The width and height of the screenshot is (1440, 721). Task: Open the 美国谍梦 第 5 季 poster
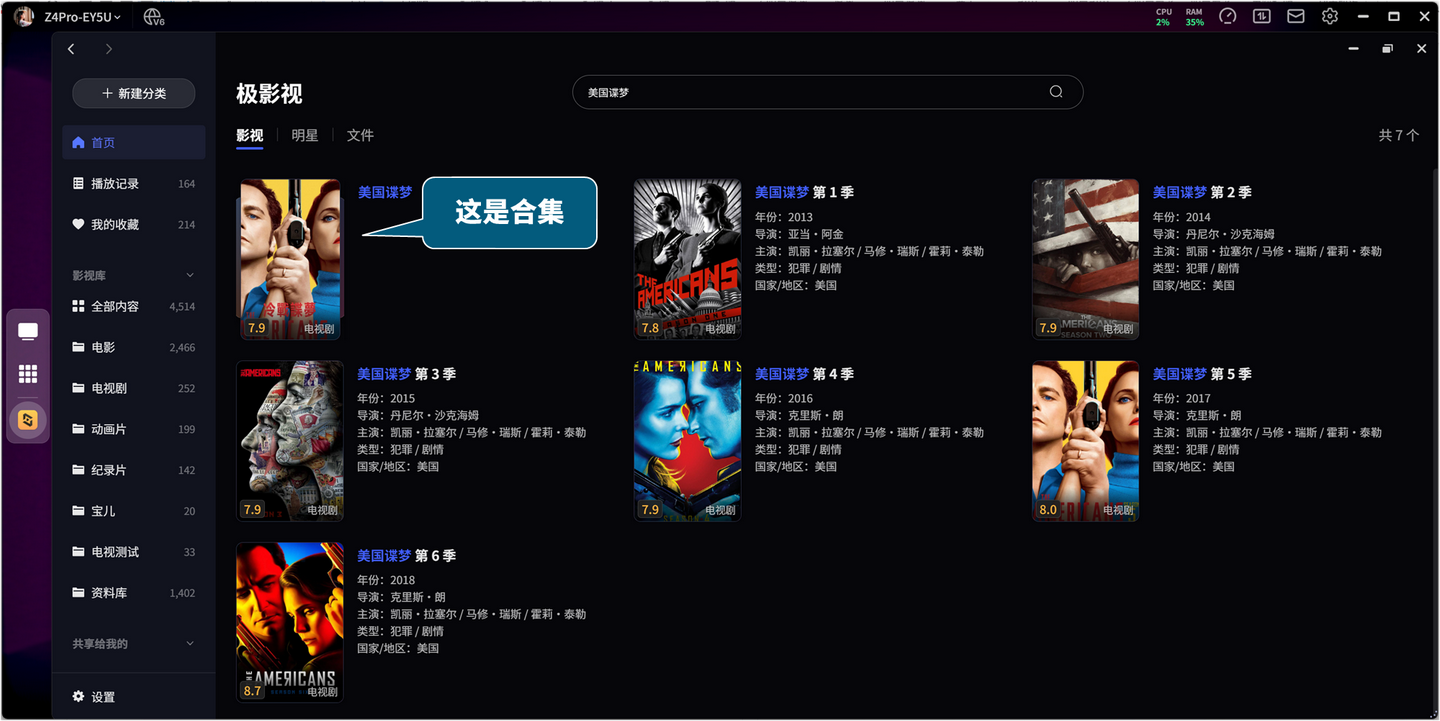[x=1086, y=441]
